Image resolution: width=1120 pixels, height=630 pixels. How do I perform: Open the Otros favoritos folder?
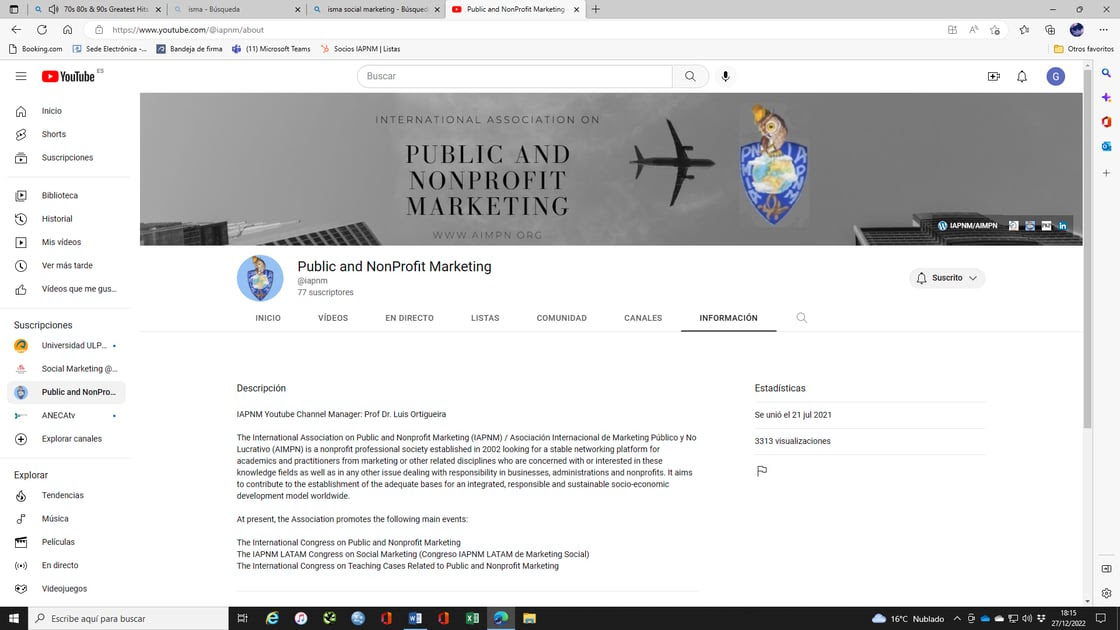[x=1084, y=49]
